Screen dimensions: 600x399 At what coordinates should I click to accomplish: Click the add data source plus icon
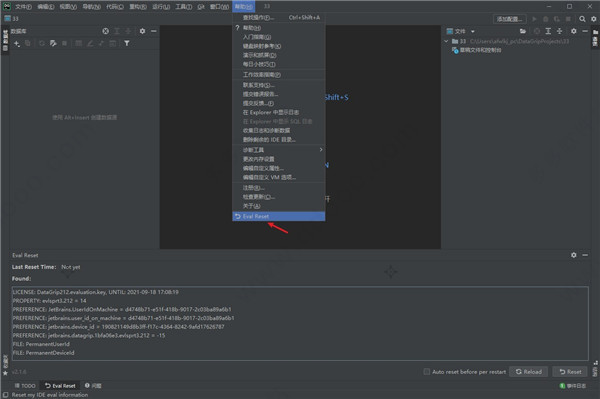point(17,44)
